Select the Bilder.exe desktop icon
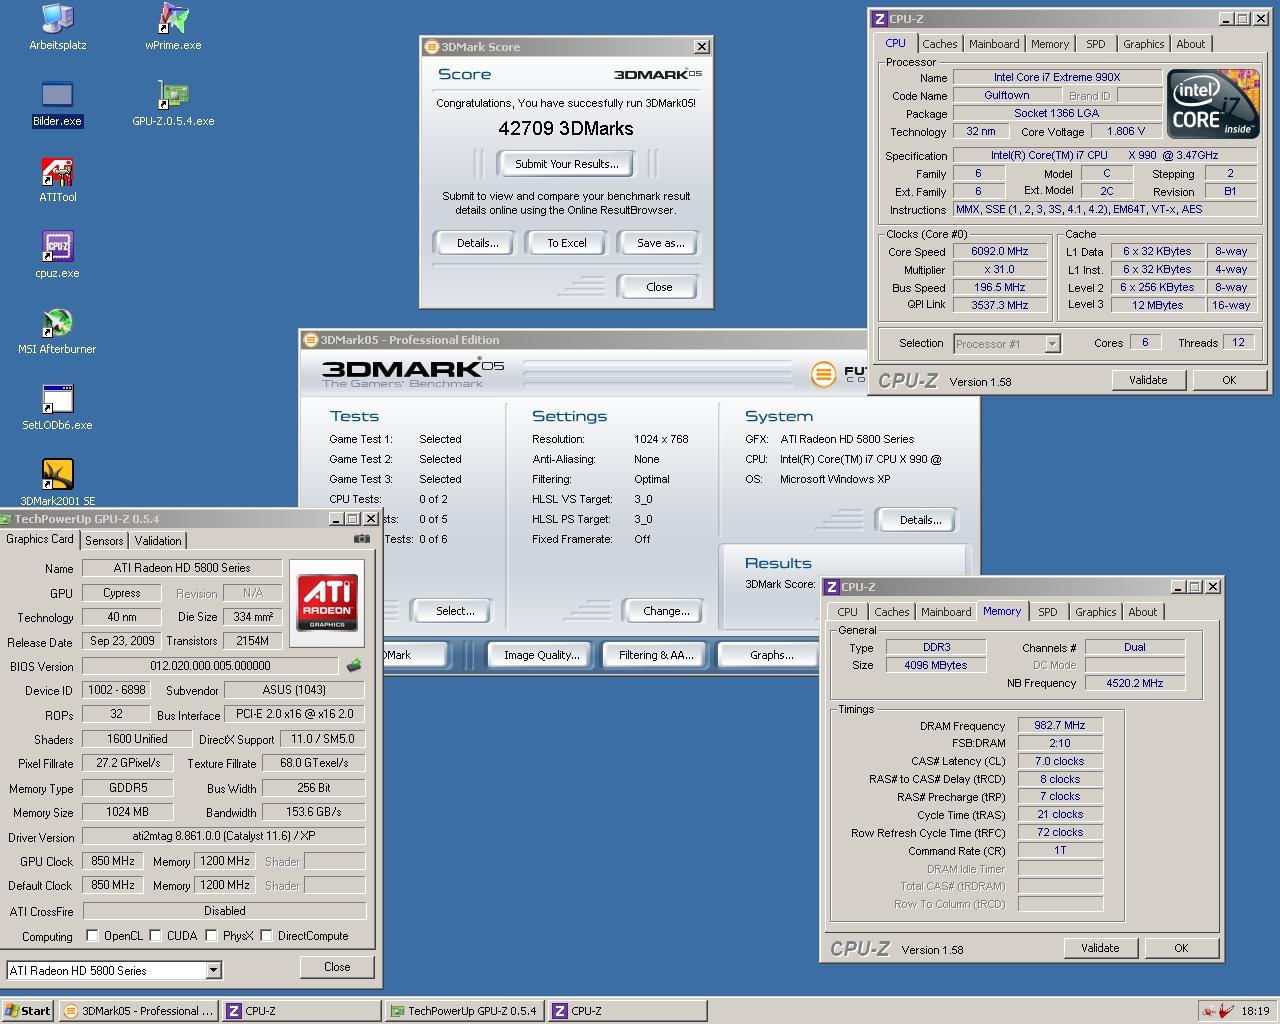 [x=58, y=104]
